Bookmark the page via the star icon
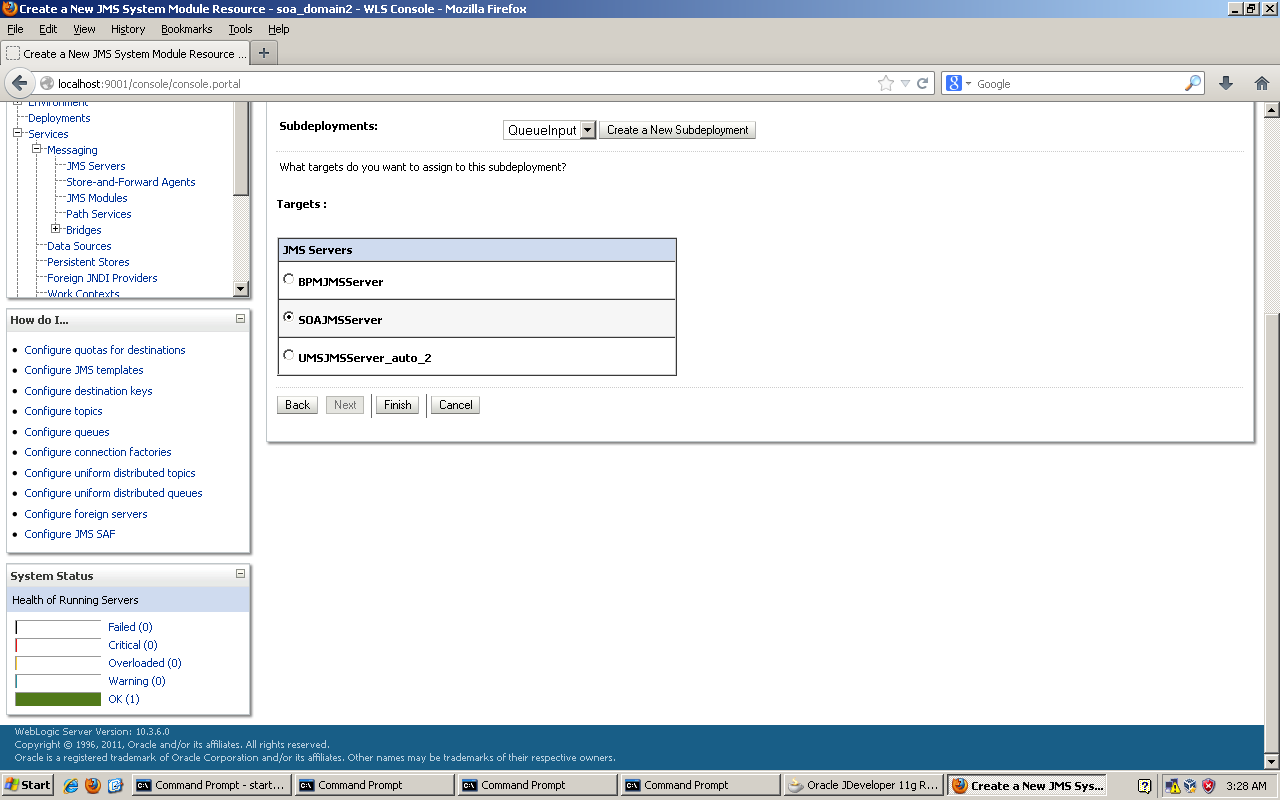 (884, 84)
